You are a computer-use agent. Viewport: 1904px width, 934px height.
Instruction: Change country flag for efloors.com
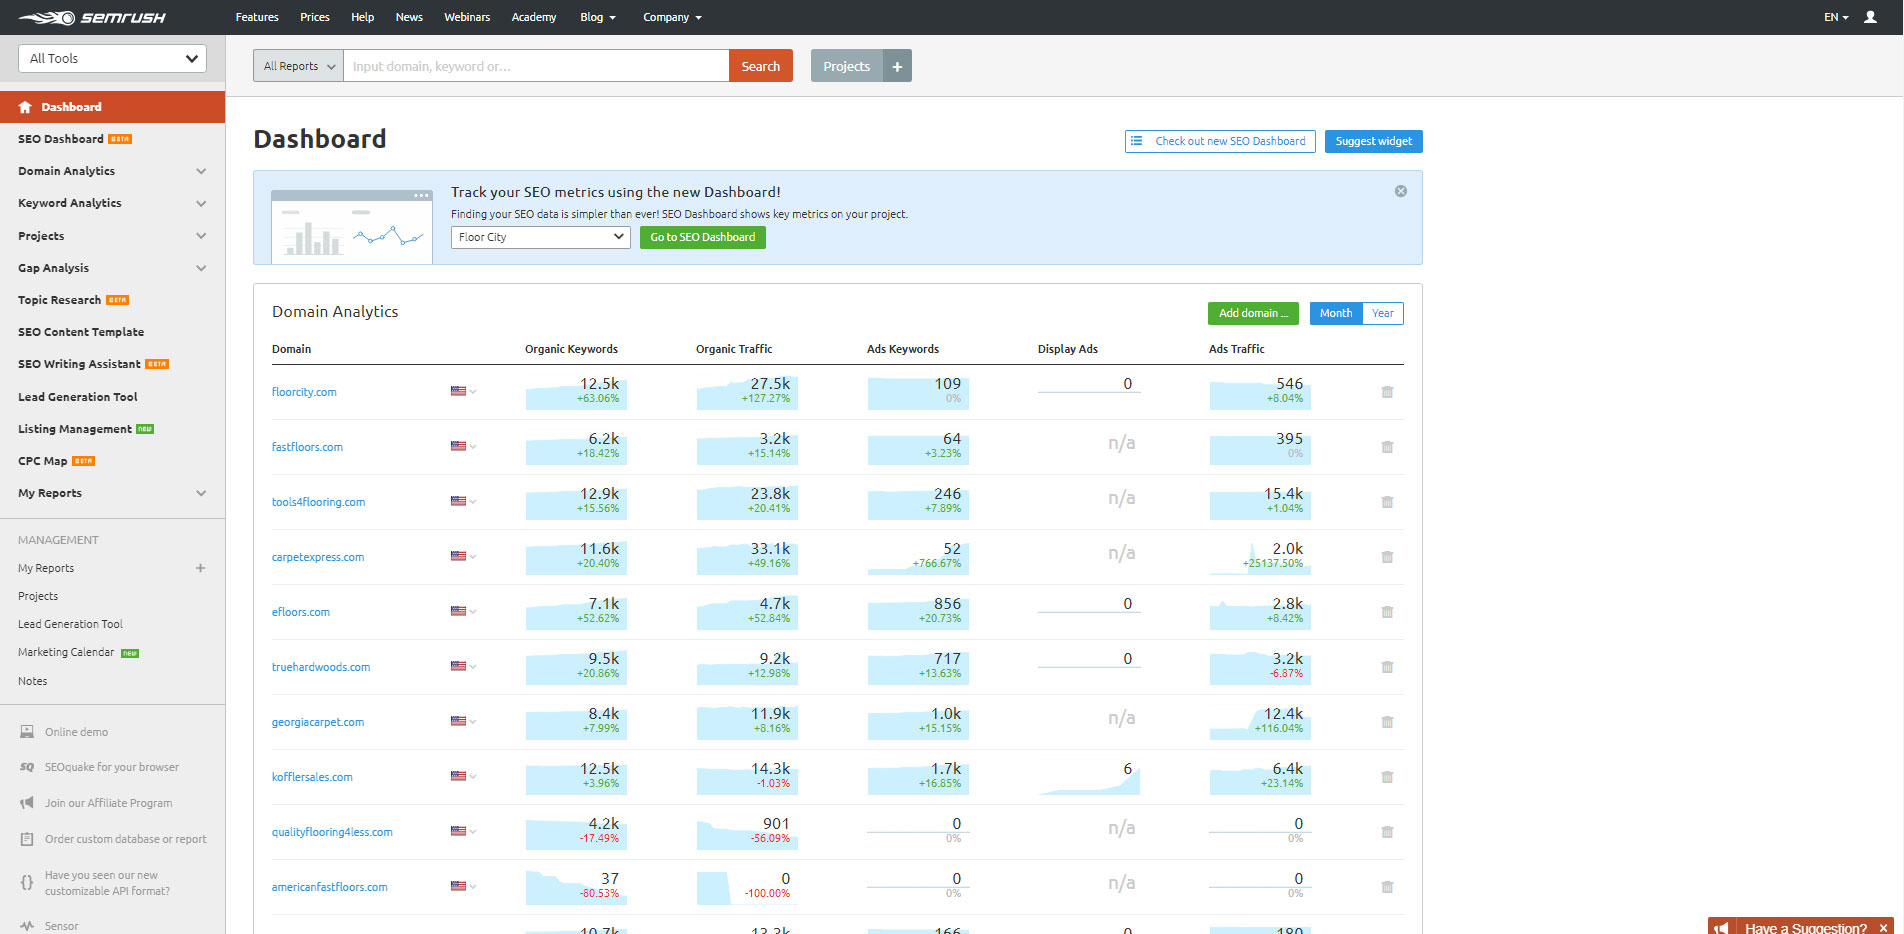pyautogui.click(x=463, y=611)
